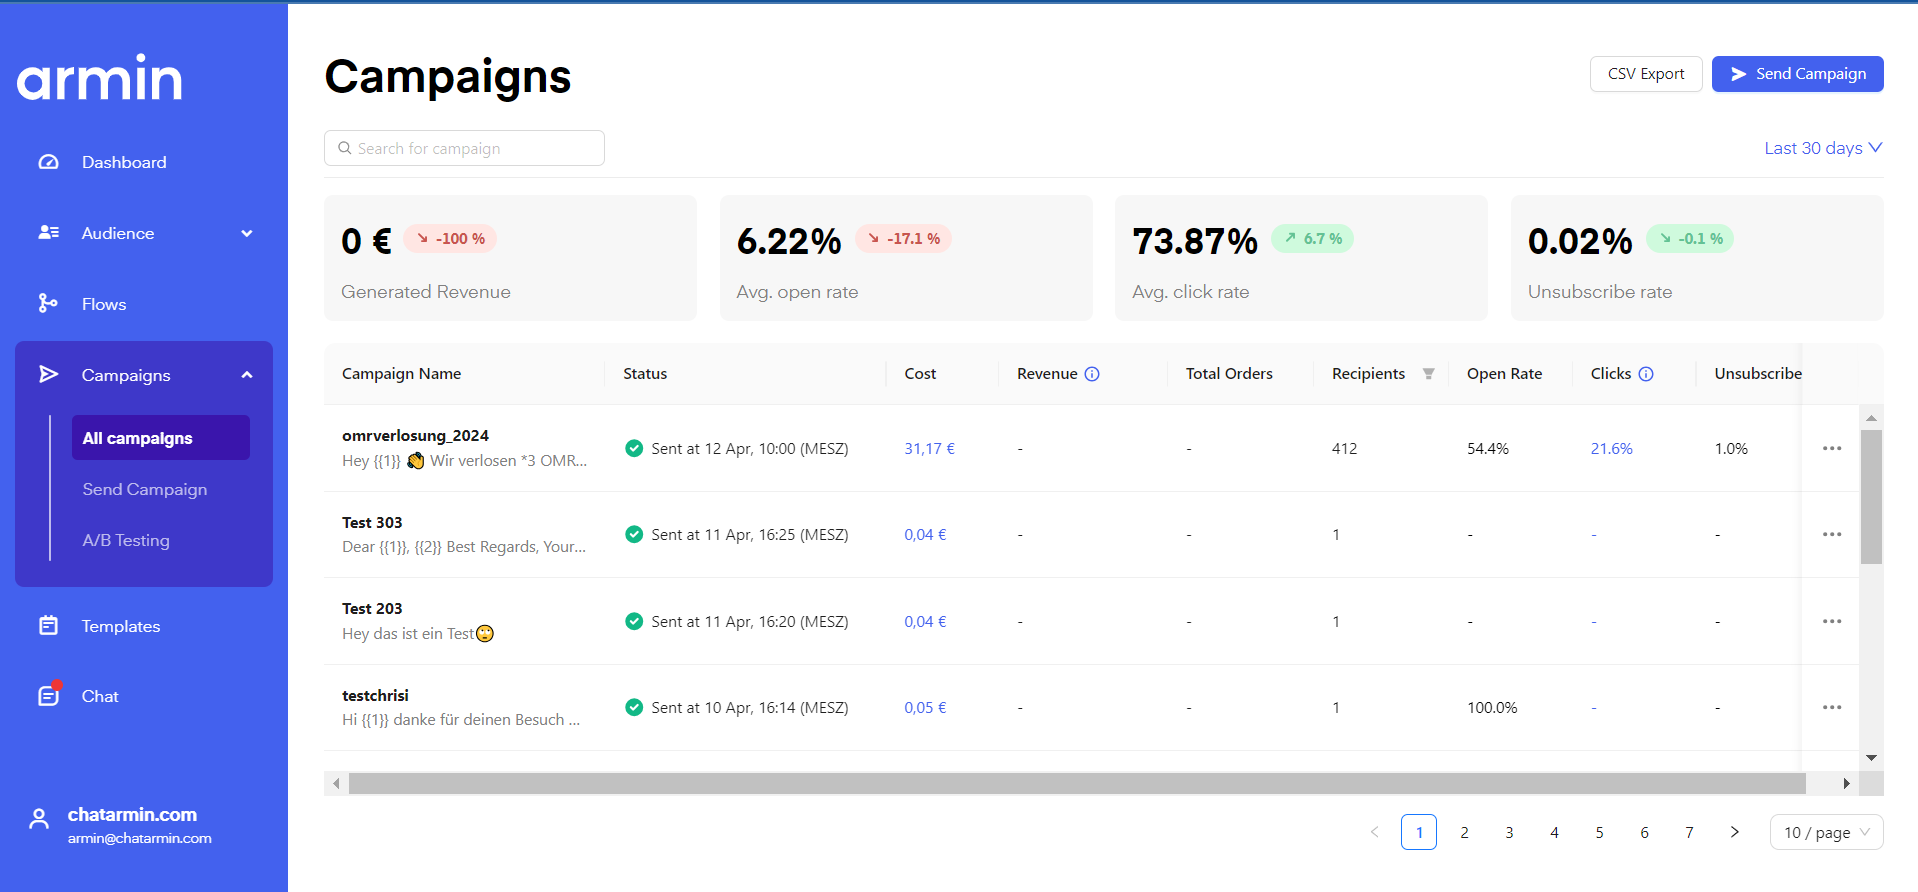Open three-dot actions menu for testchrisi
Screen dimensions: 1918x892
(1831, 708)
